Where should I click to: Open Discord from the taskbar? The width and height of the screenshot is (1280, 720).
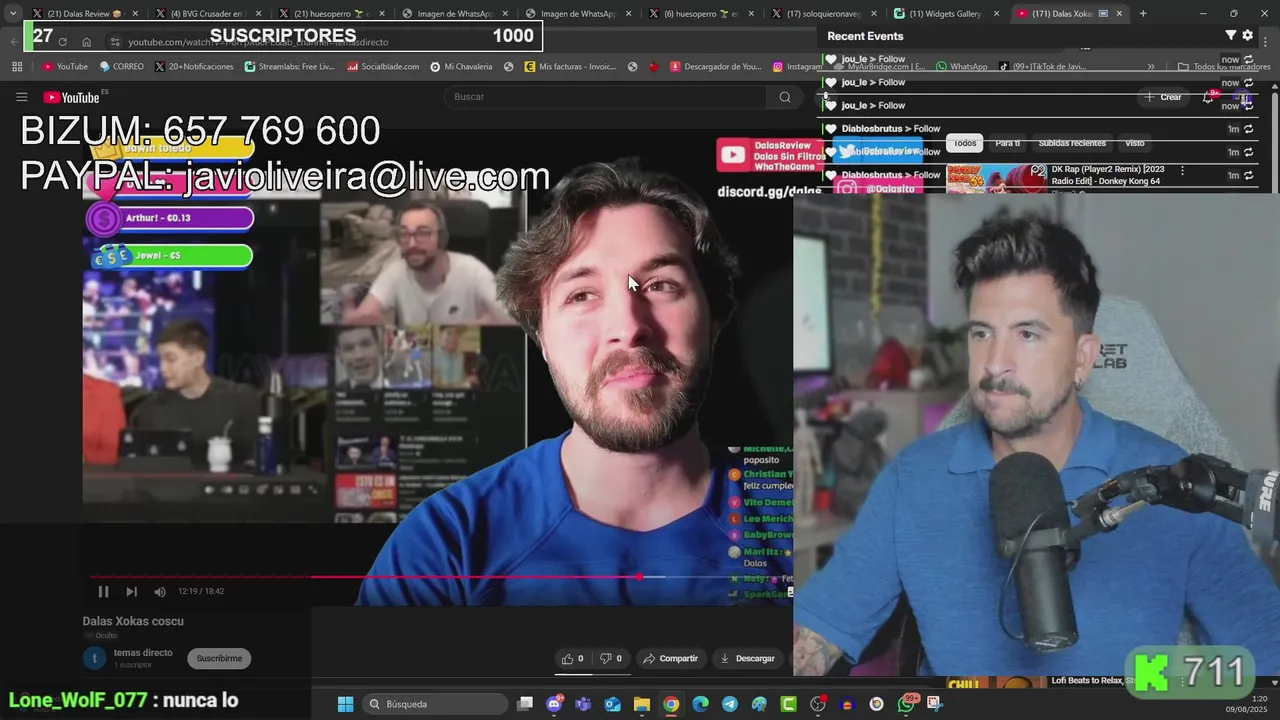point(554,704)
